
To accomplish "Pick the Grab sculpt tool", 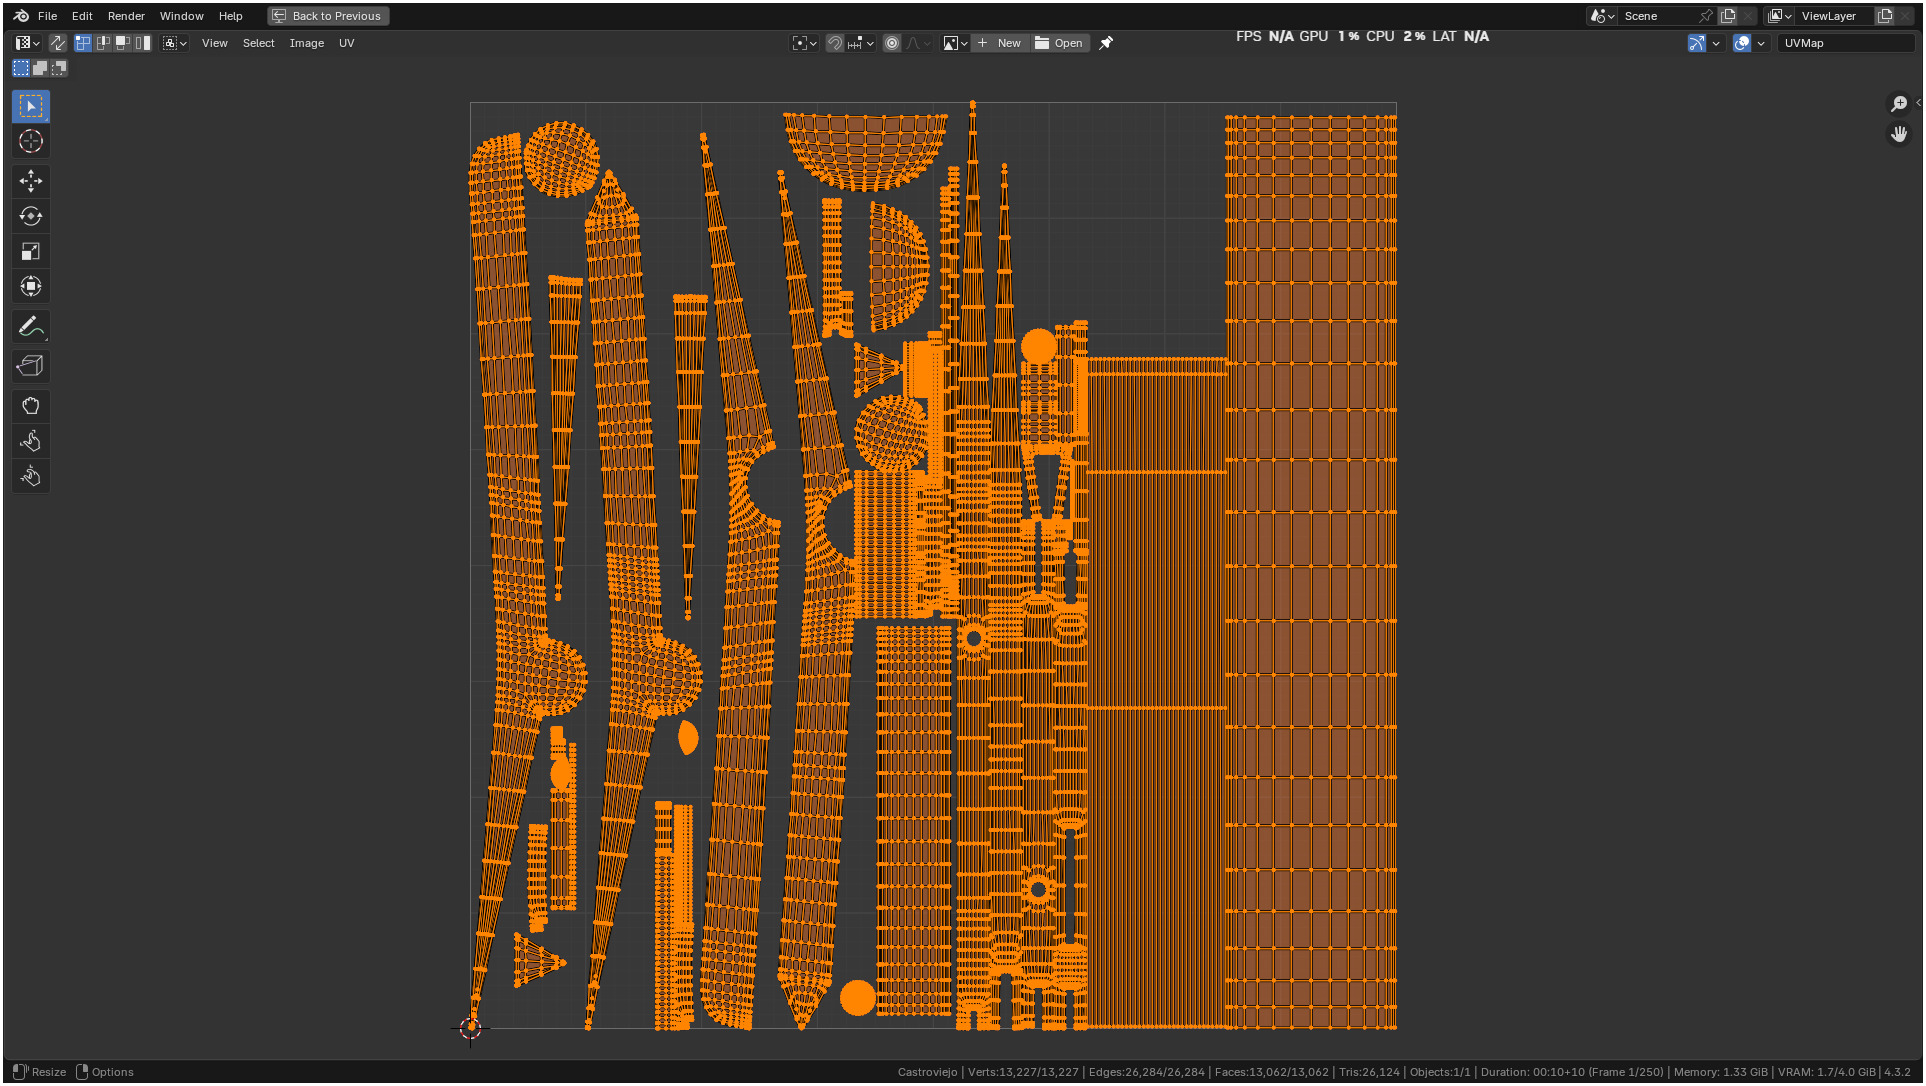I will (x=31, y=406).
